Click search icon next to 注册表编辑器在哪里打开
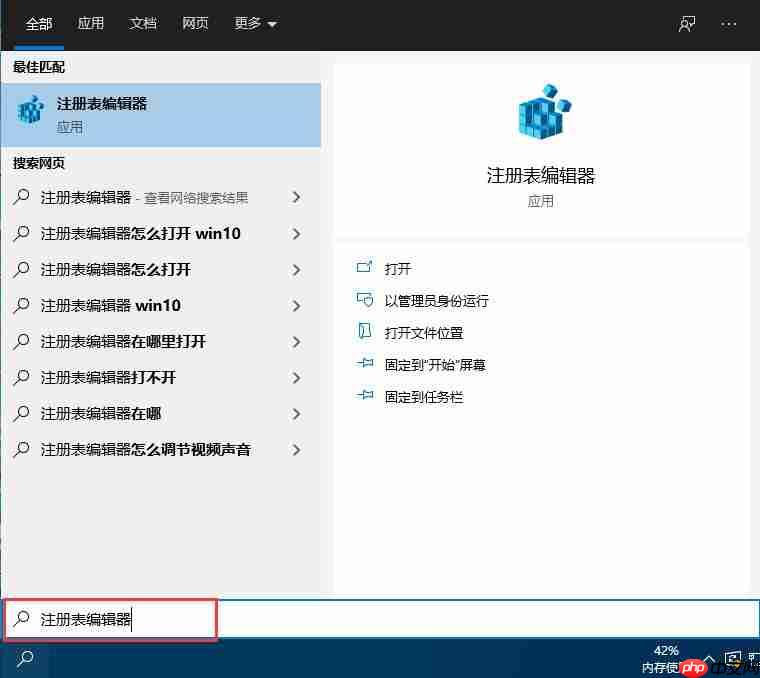 (x=21, y=341)
